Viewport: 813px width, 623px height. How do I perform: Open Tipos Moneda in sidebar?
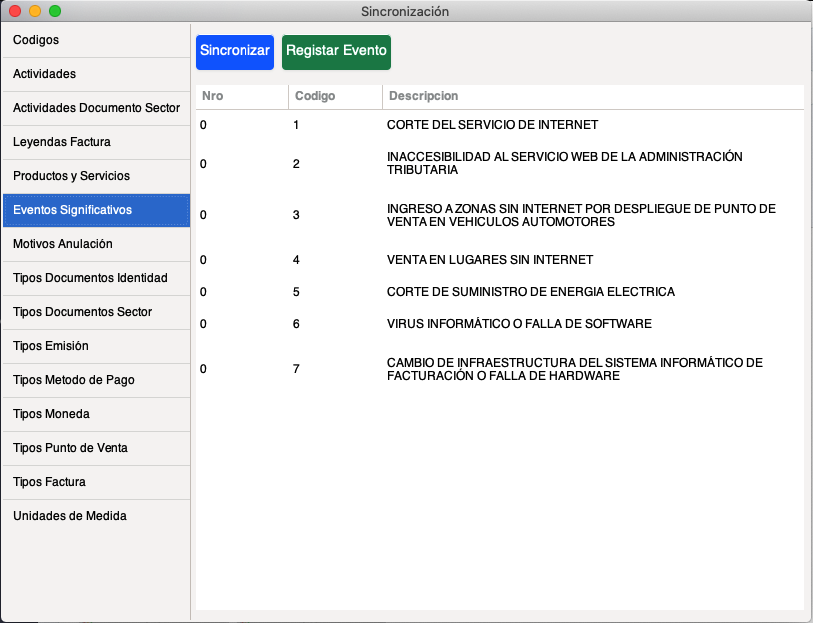[x=95, y=414]
